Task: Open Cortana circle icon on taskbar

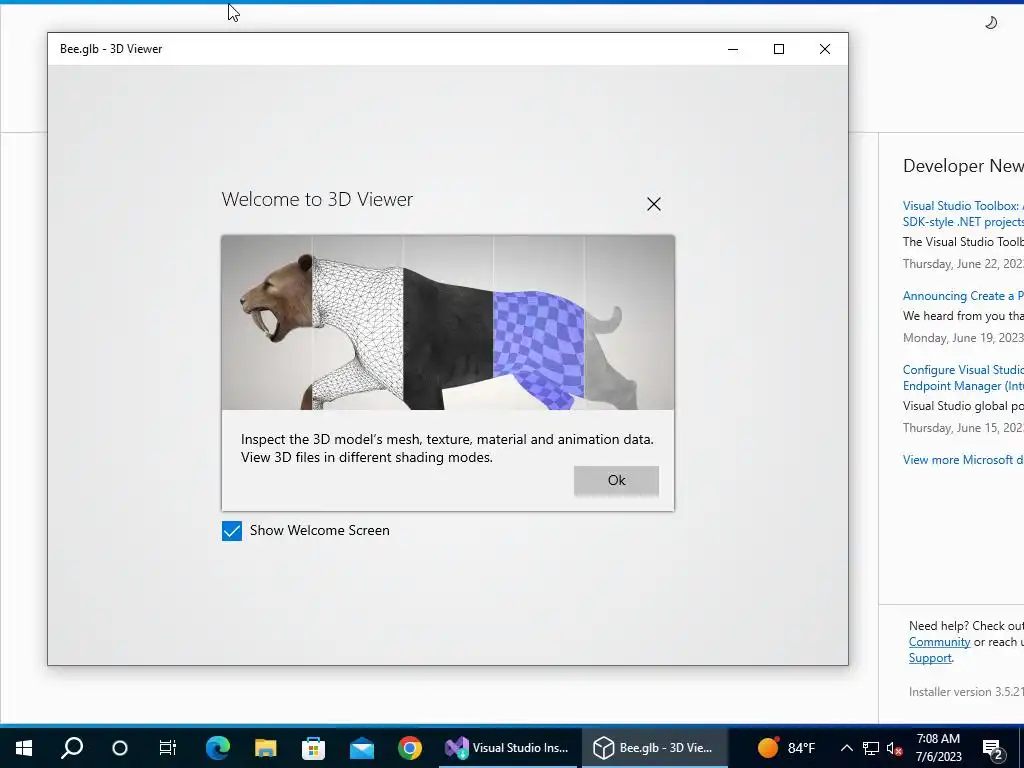Action: coord(120,748)
